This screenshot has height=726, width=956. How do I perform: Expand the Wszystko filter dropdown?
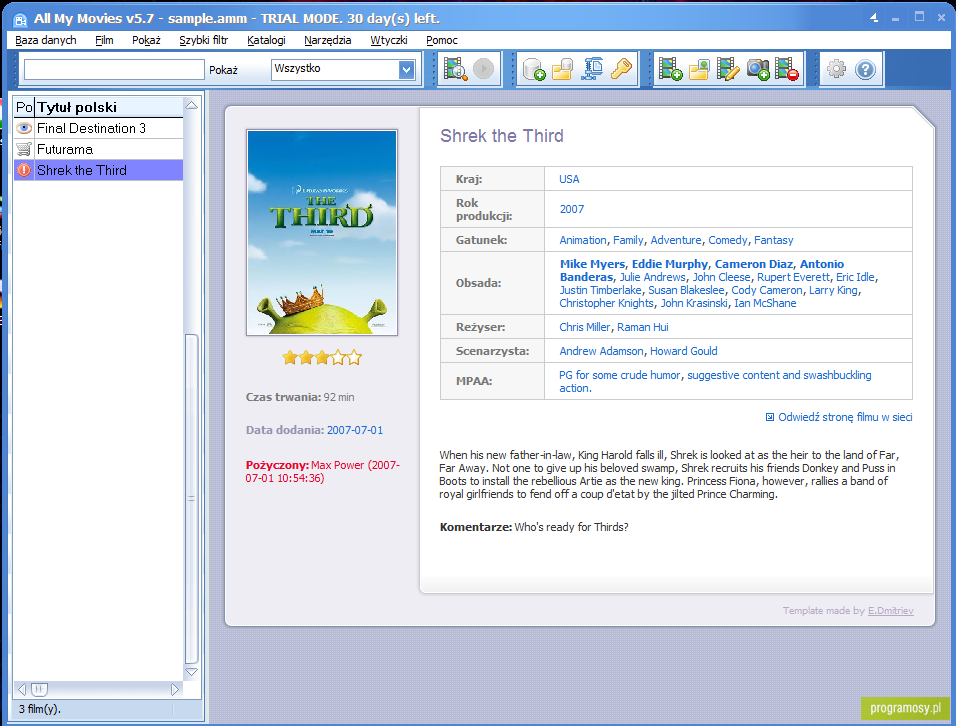407,69
